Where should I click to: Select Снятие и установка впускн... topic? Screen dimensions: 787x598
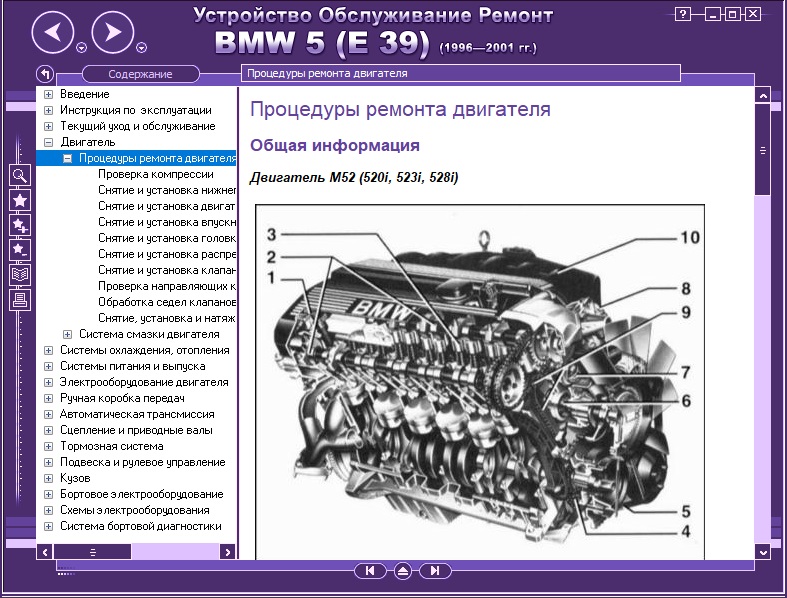(167, 222)
